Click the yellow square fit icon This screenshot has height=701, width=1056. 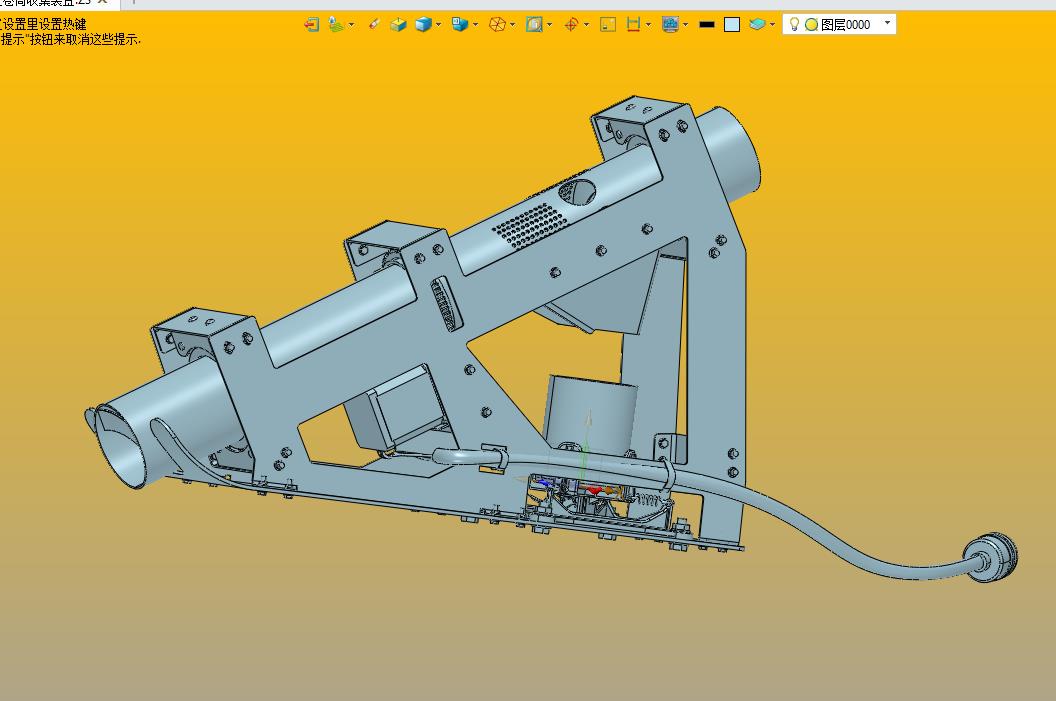pyautogui.click(x=608, y=25)
